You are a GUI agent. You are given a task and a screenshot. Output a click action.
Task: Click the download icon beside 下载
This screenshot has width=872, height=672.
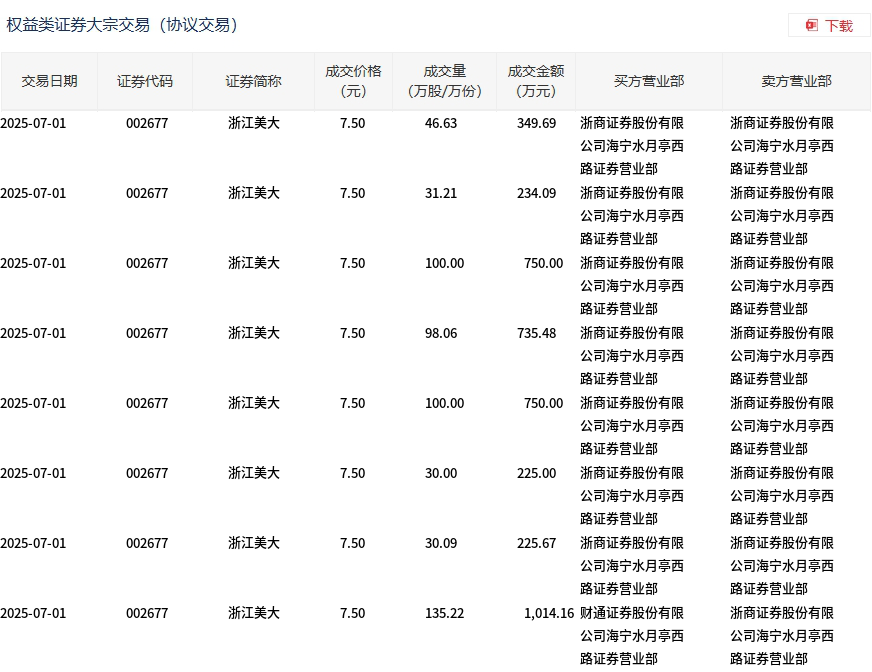pyautogui.click(x=812, y=25)
